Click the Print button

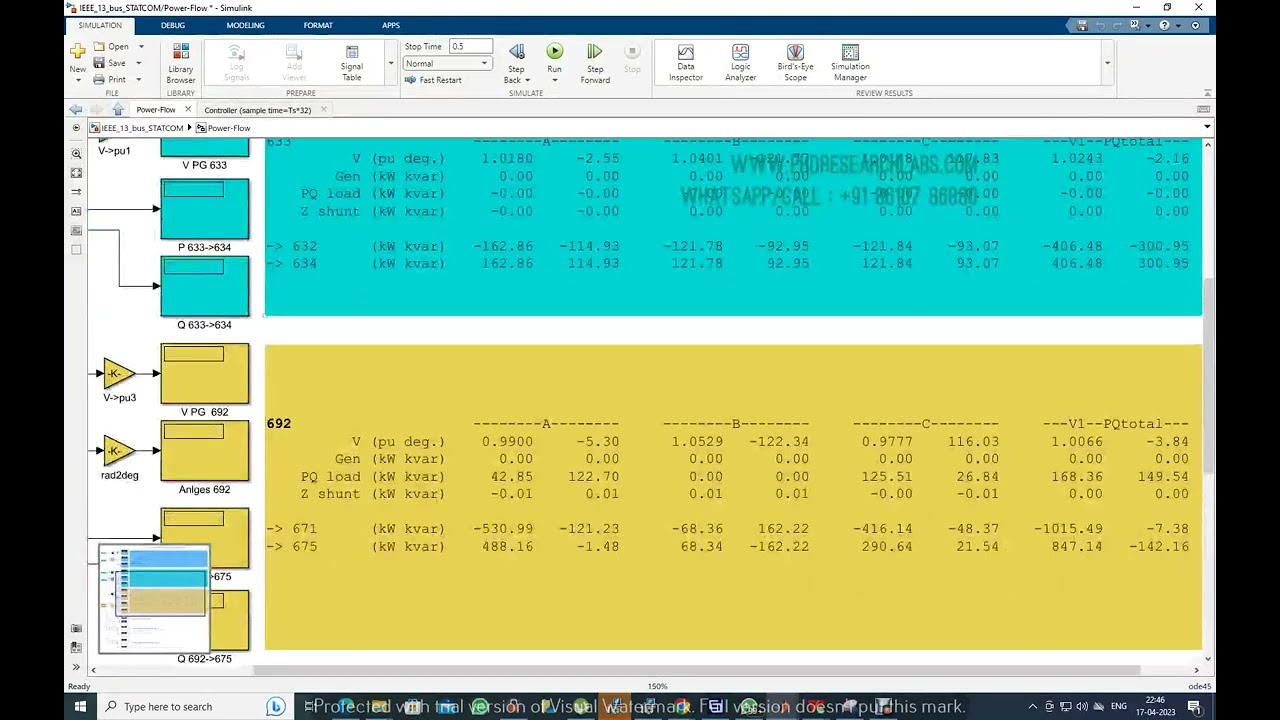110,79
